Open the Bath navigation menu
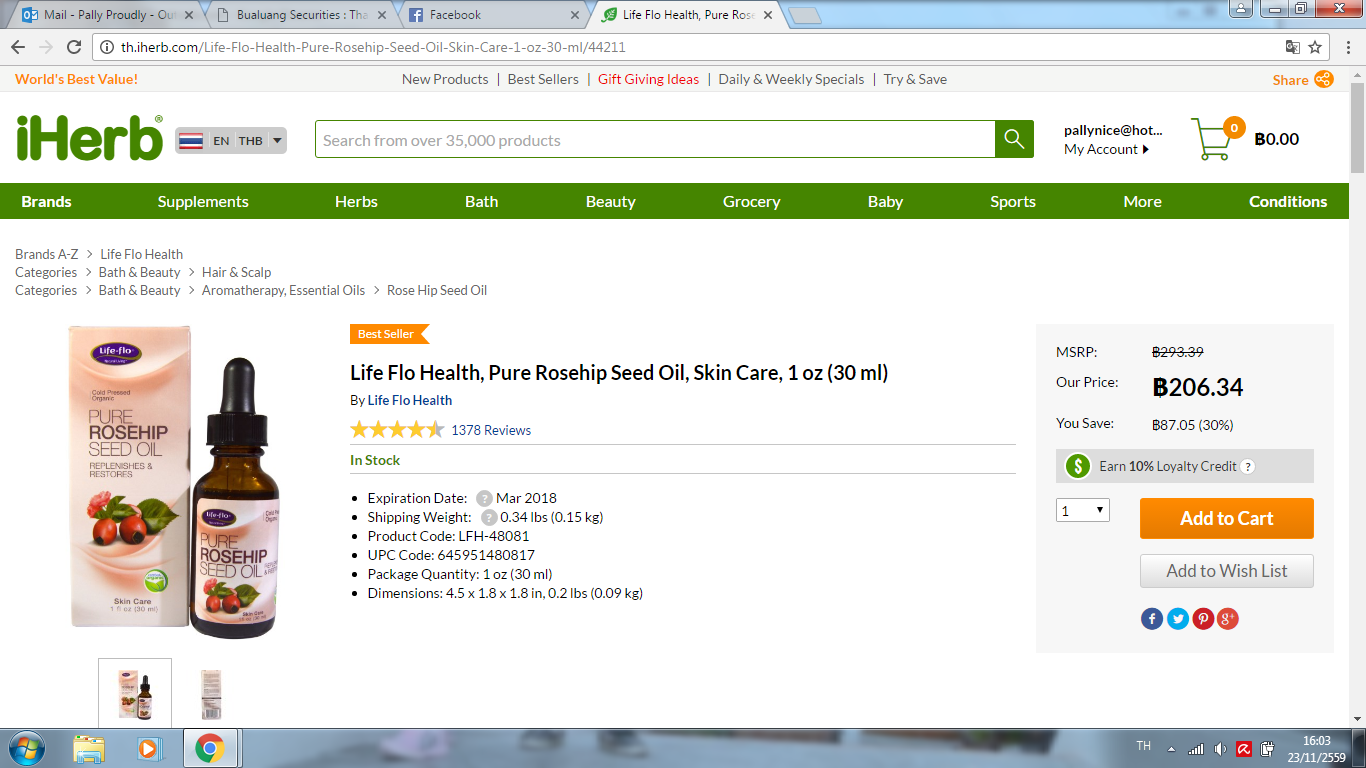The image size is (1366, 768). (x=481, y=201)
